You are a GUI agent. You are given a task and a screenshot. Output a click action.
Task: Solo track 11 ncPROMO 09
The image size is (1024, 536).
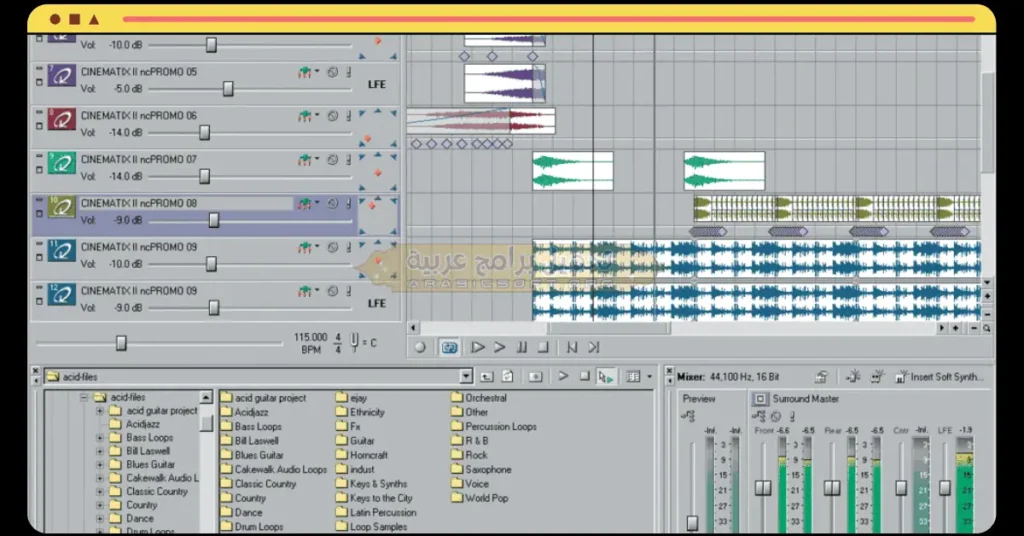pyautogui.click(x=349, y=247)
